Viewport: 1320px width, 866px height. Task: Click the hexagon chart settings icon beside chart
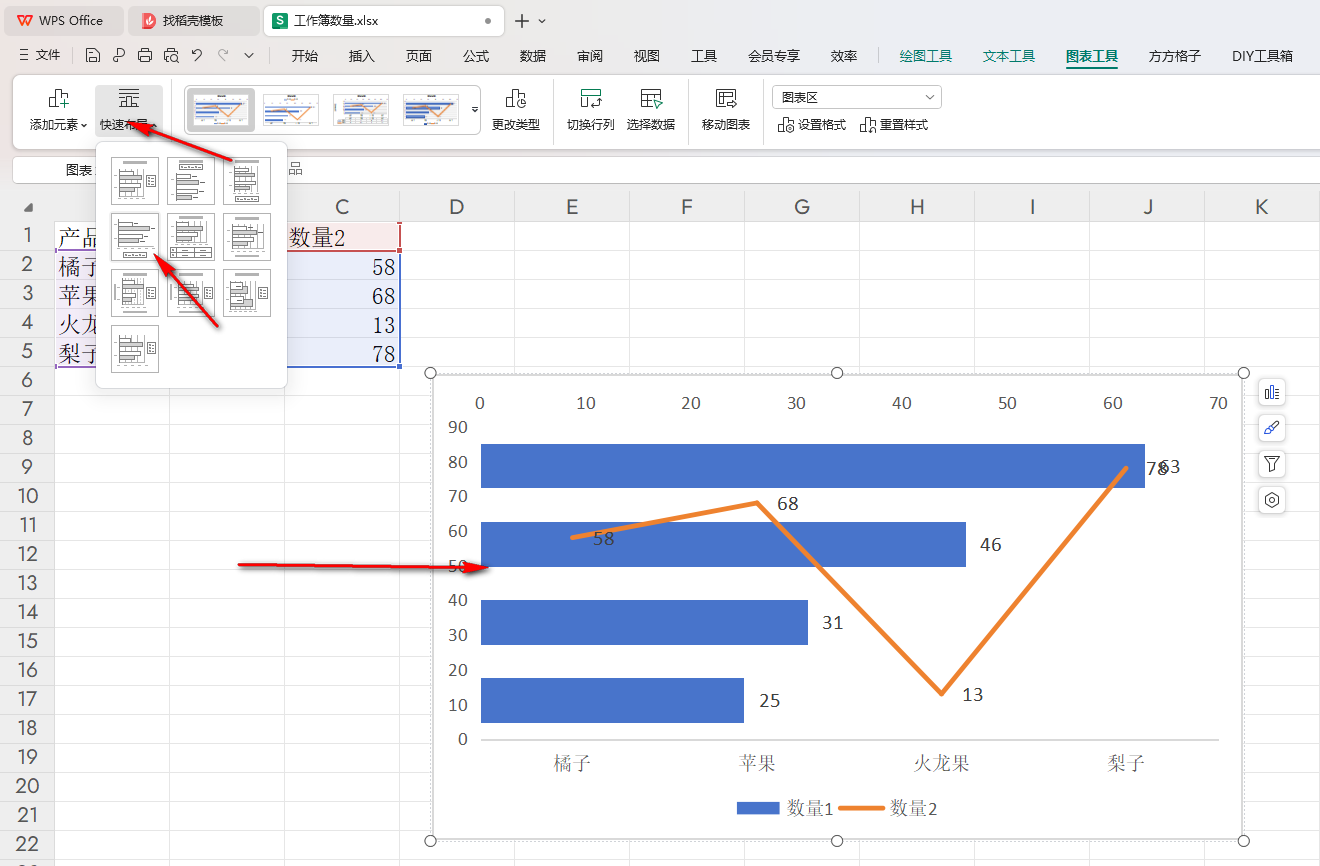tap(1272, 500)
